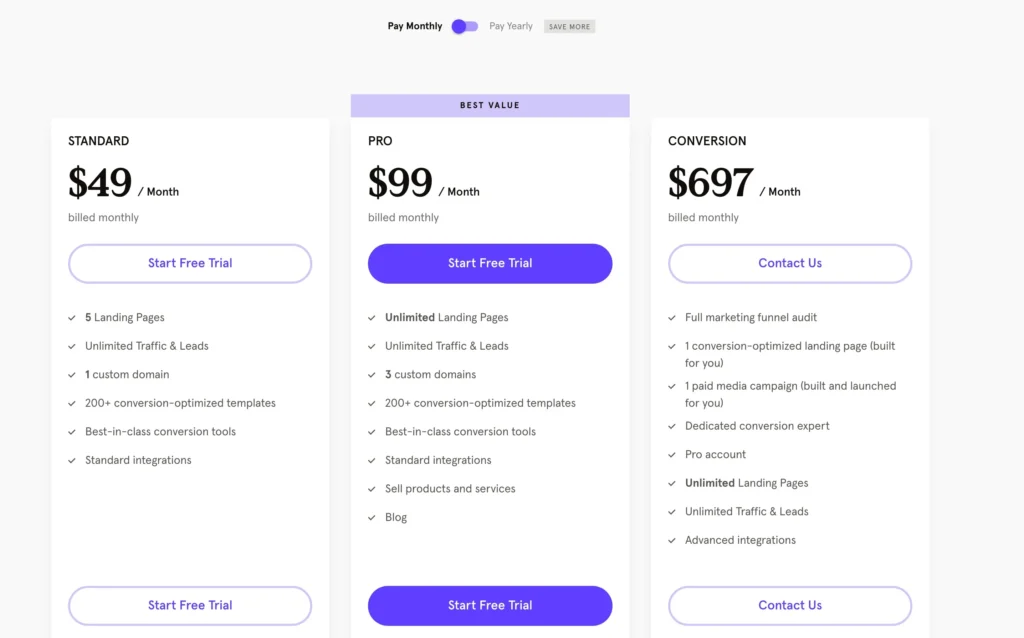
Task: Click checkmark next to Dedicated conversion expert
Action: (x=672, y=426)
